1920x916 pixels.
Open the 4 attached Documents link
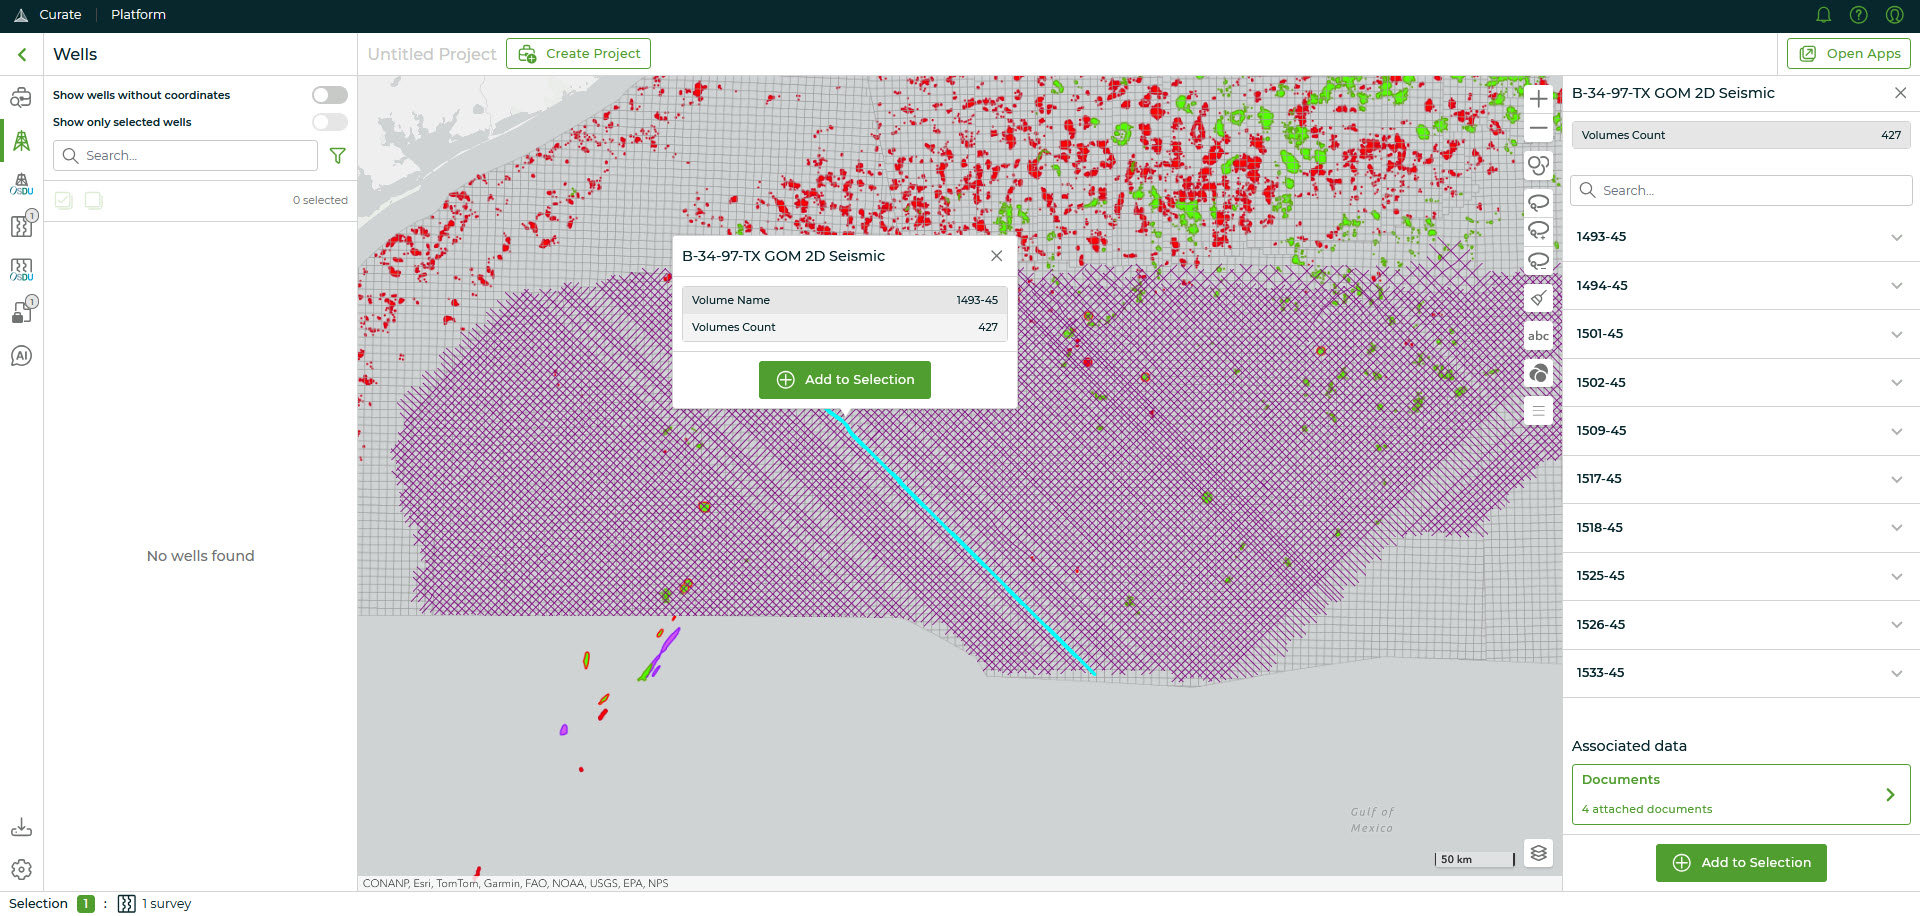(x=1740, y=794)
